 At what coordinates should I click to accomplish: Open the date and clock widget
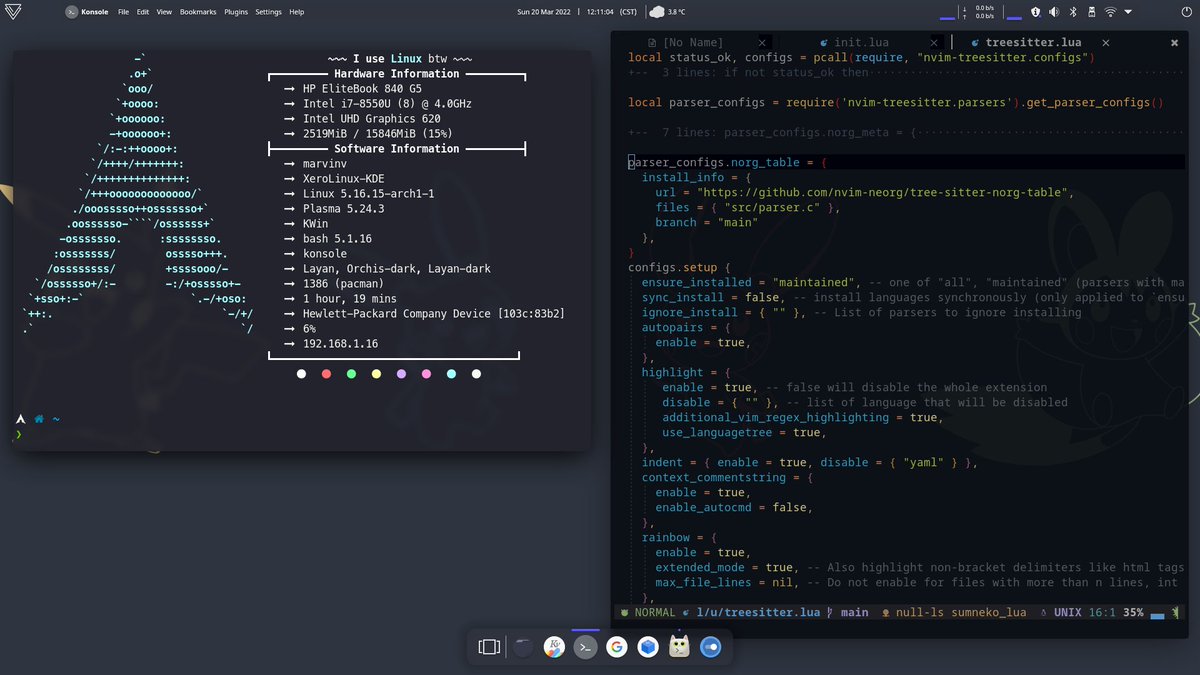(x=579, y=12)
